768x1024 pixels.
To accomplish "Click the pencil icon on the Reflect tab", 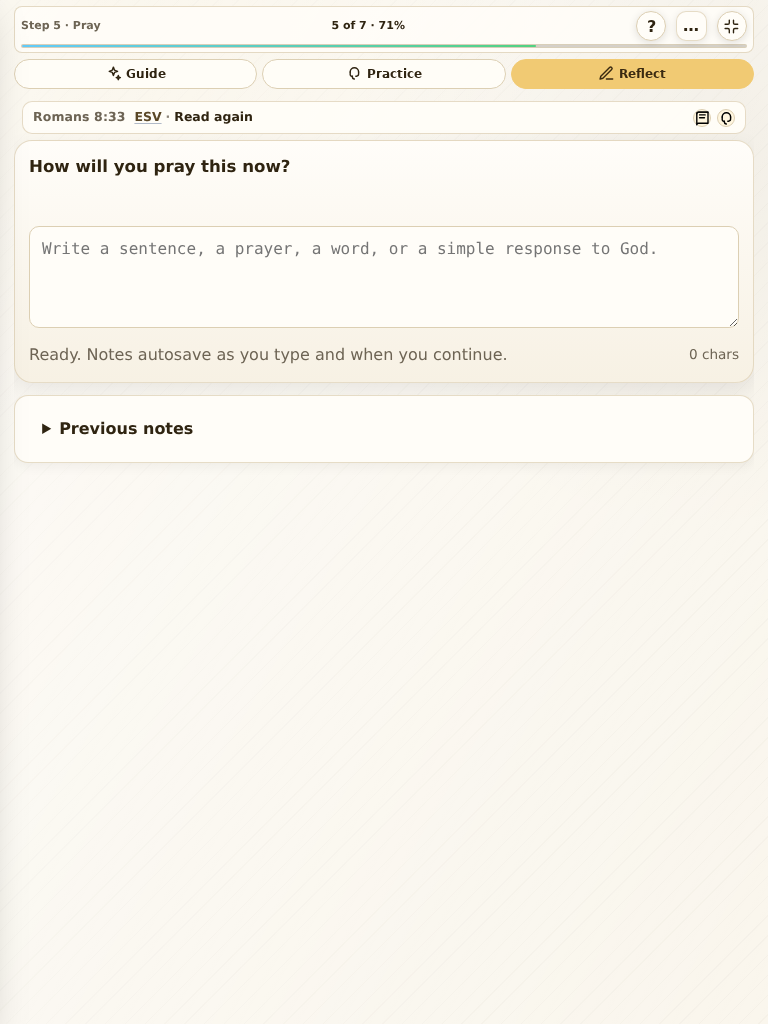I will pos(606,73).
